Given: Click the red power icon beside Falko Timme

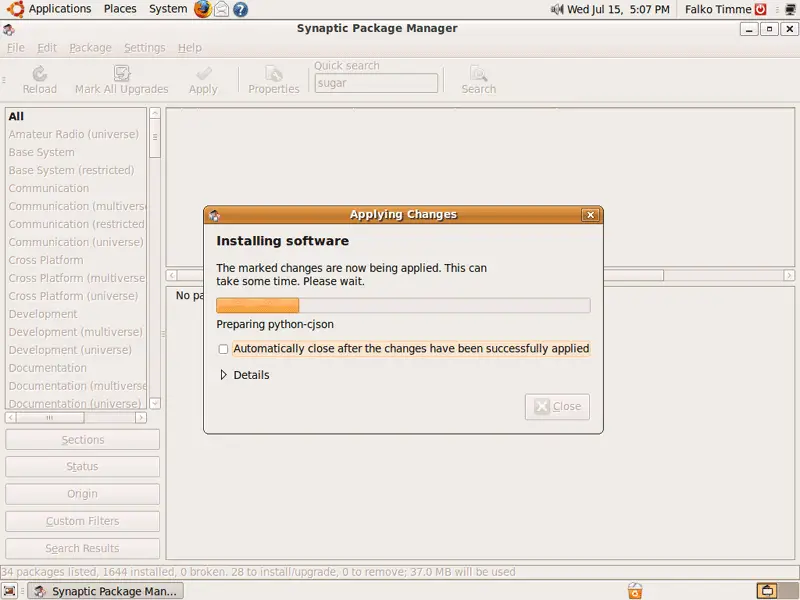Looking at the screenshot, I should (760, 9).
